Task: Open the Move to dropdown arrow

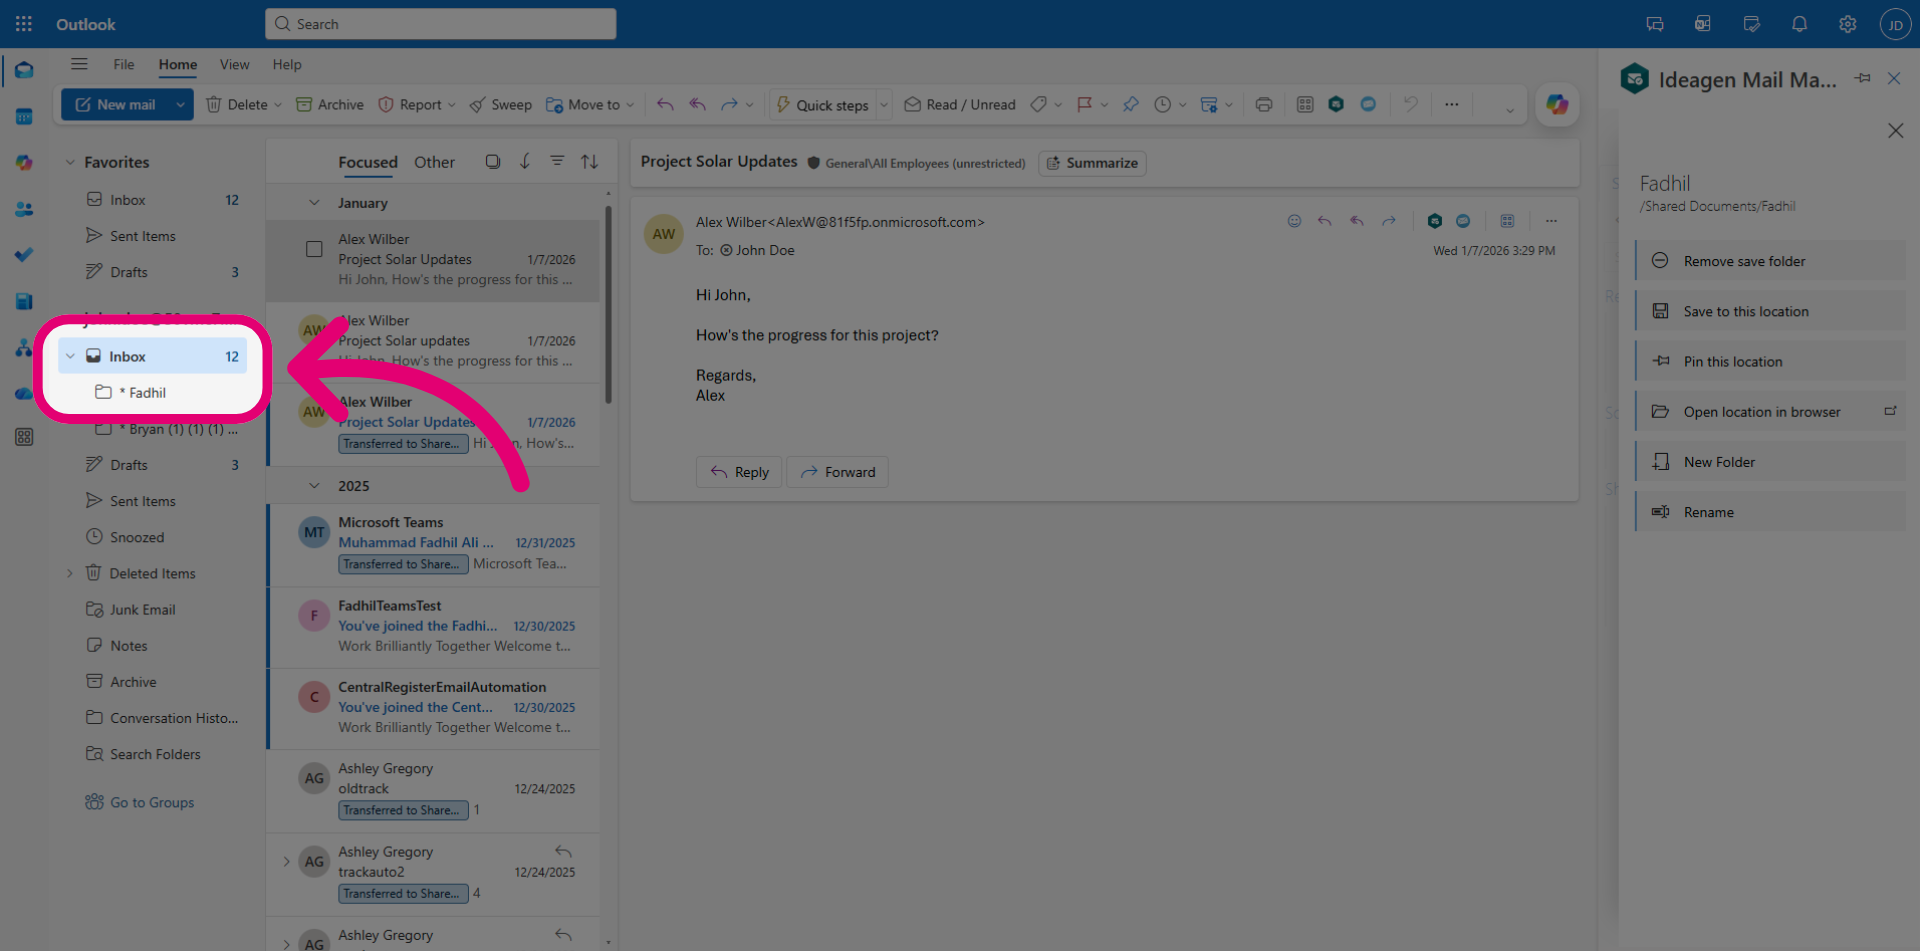Action: [x=630, y=104]
